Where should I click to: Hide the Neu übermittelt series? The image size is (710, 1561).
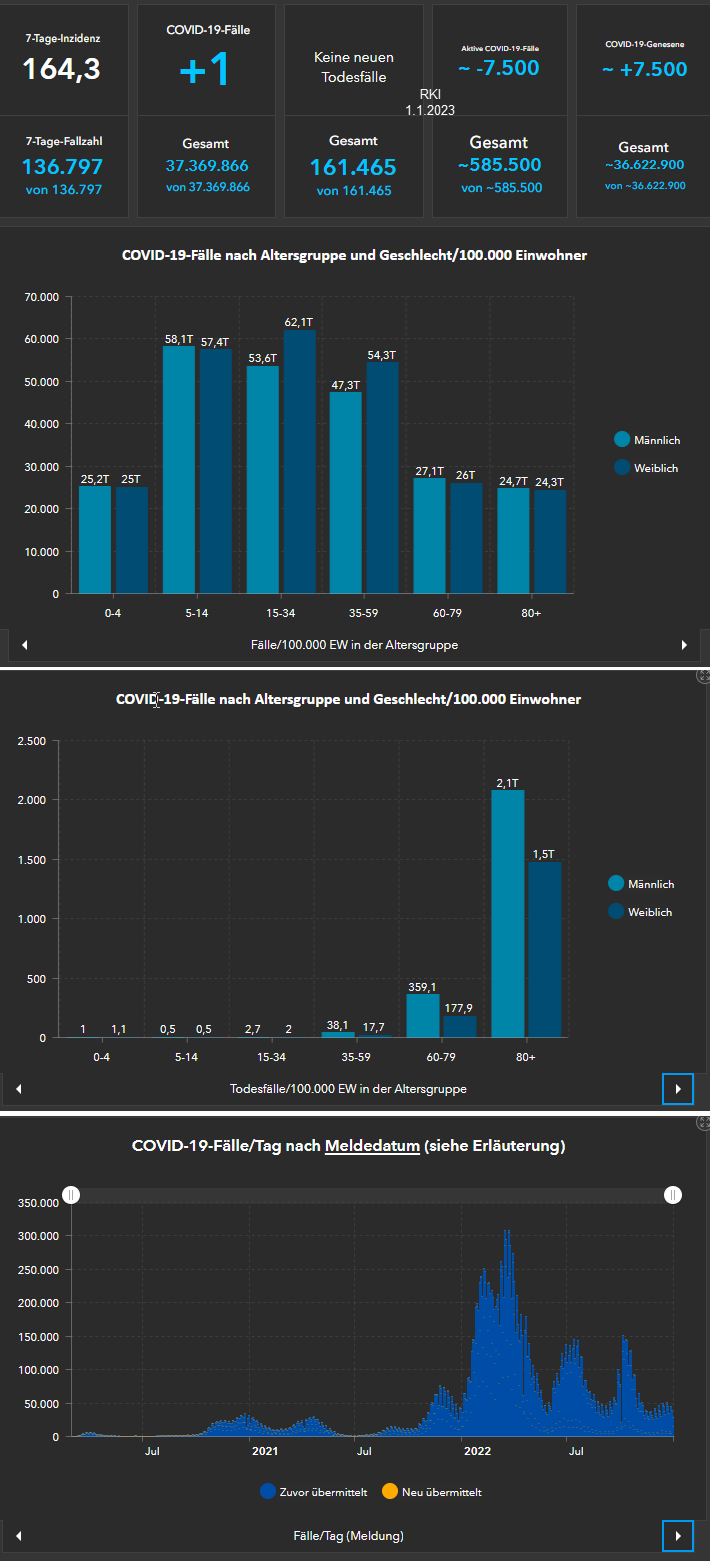tap(431, 1492)
